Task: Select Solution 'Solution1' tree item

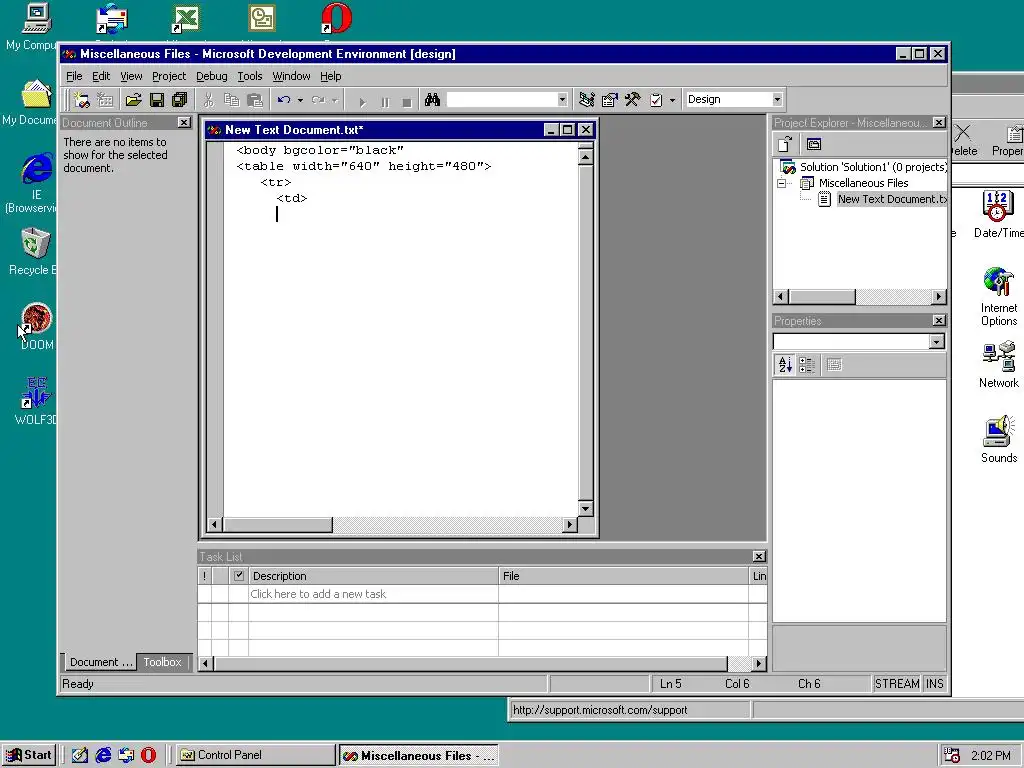Action: (872, 167)
